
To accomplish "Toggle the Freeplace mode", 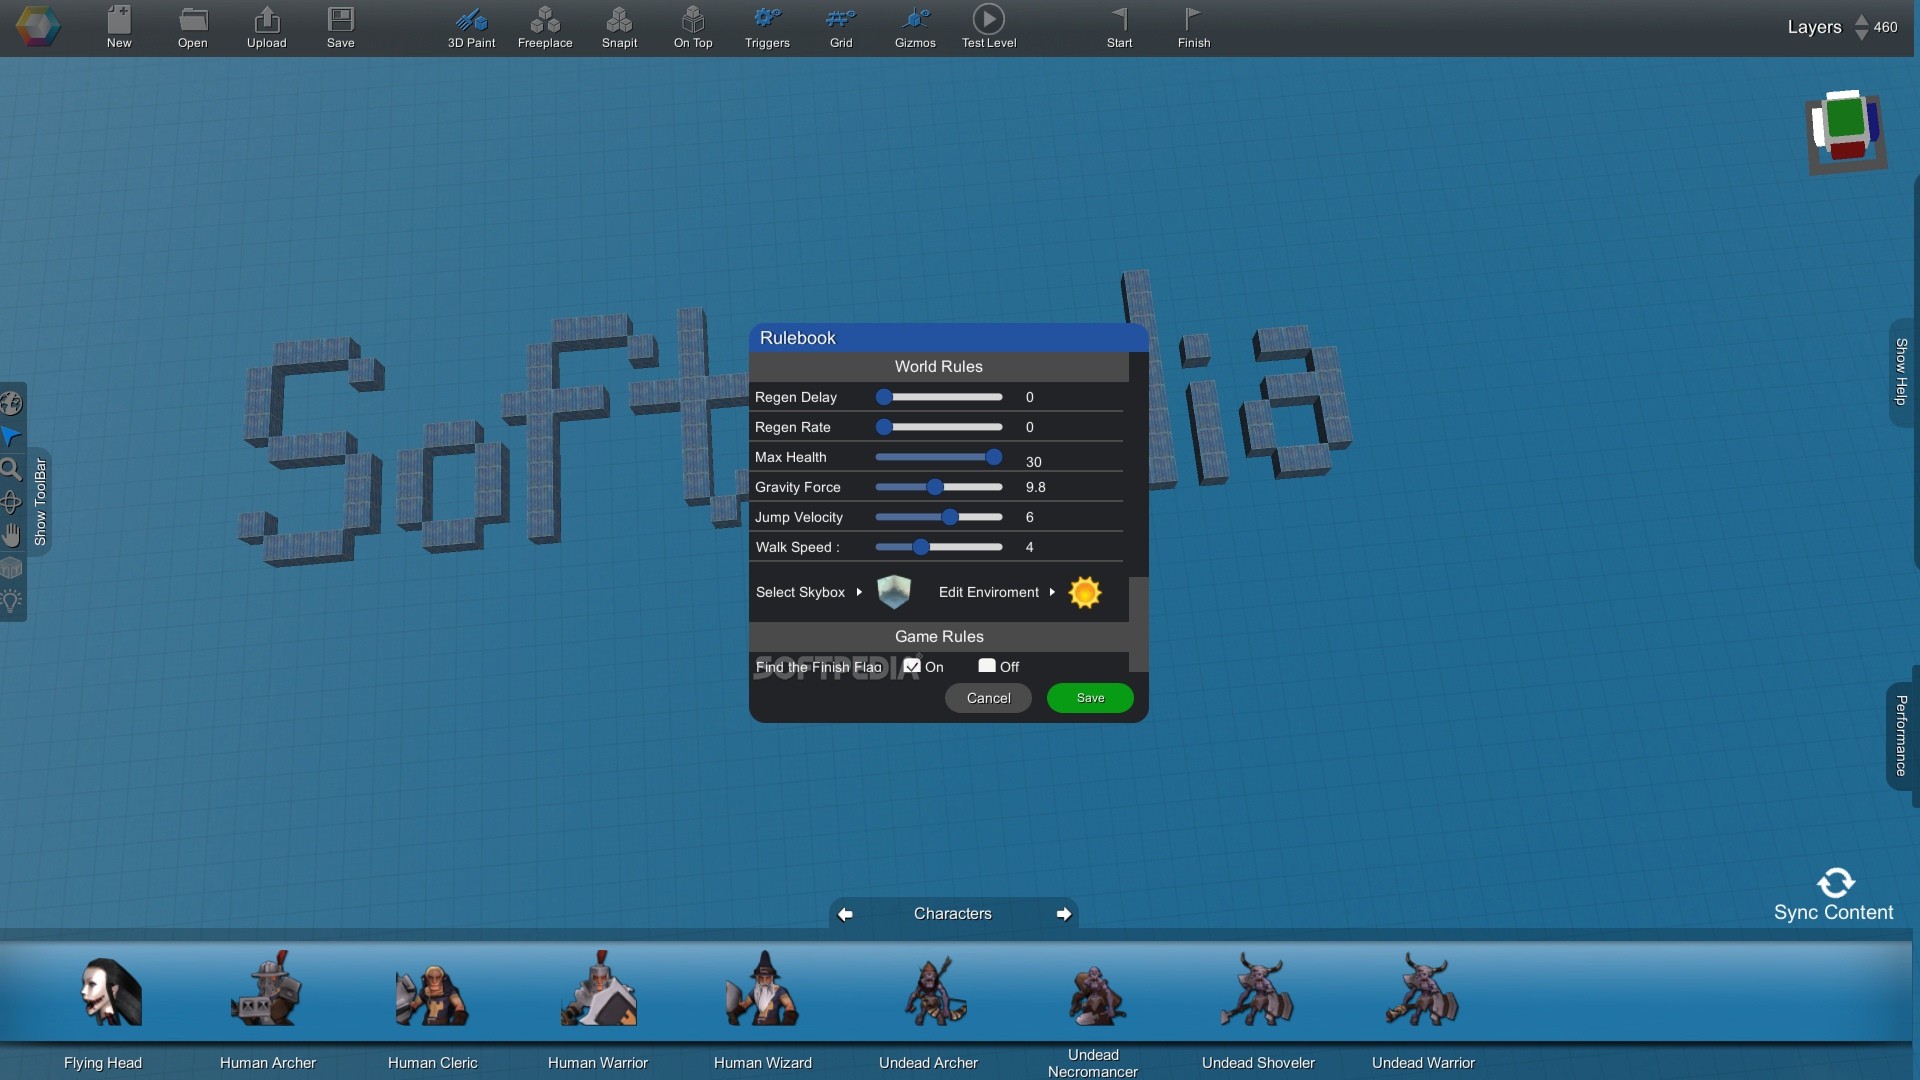I will 545,27.
